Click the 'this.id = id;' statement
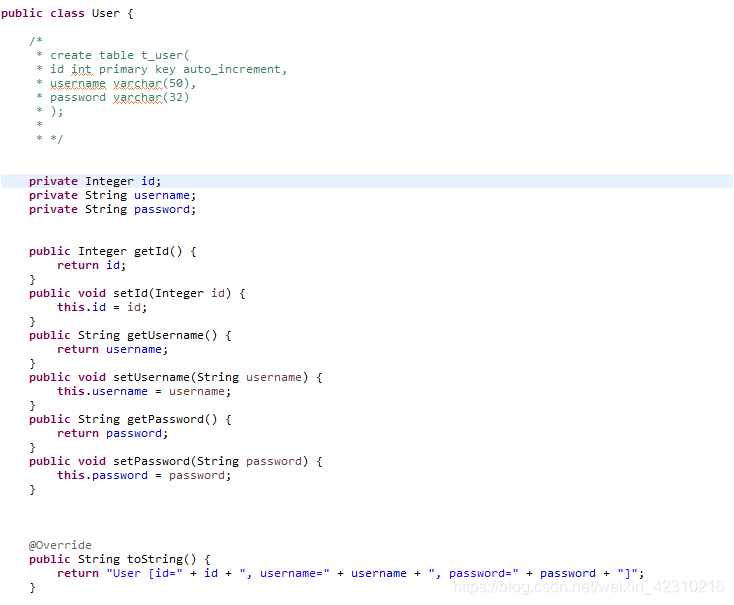 pyautogui.click(x=102, y=308)
